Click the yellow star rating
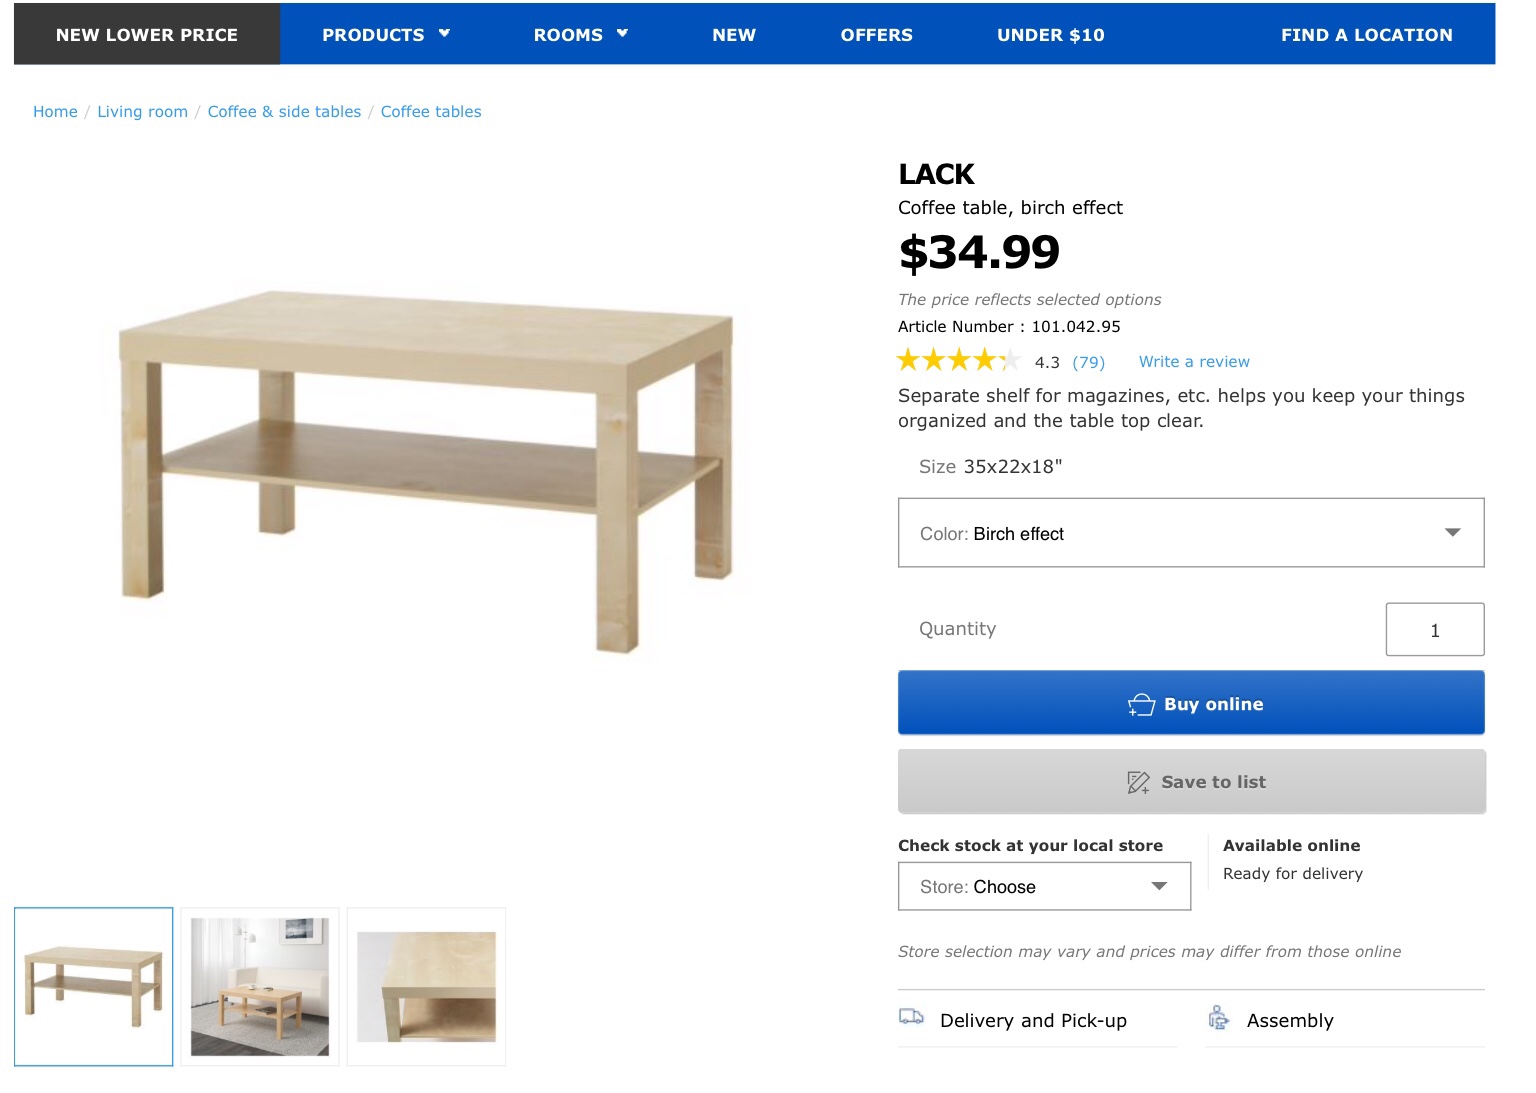The width and height of the screenshot is (1536, 1093). [957, 361]
